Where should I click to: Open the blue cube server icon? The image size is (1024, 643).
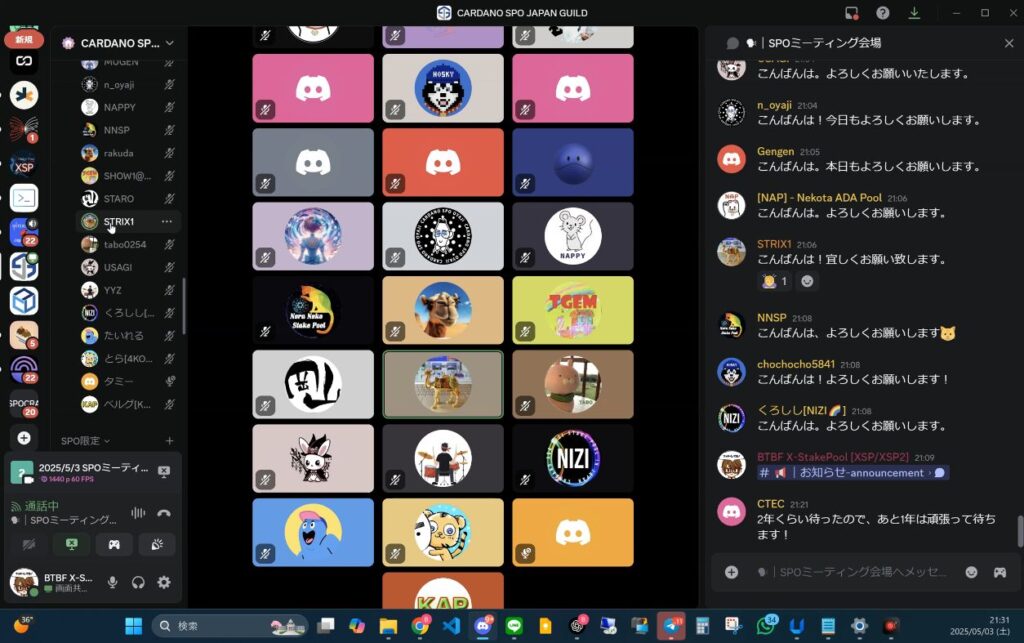click(x=24, y=301)
